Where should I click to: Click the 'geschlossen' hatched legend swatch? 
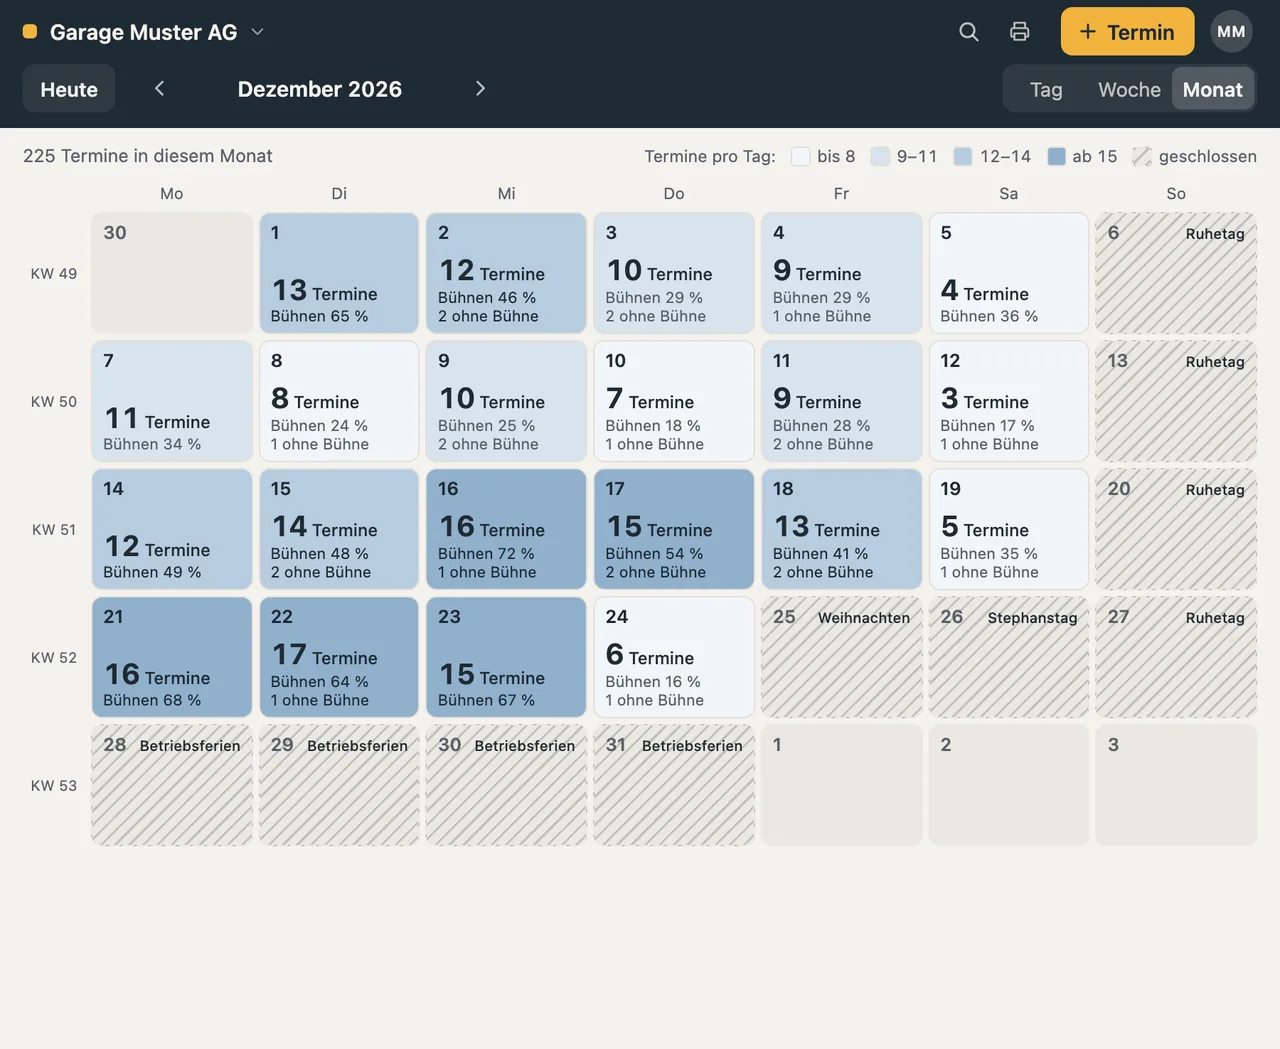click(x=1142, y=156)
